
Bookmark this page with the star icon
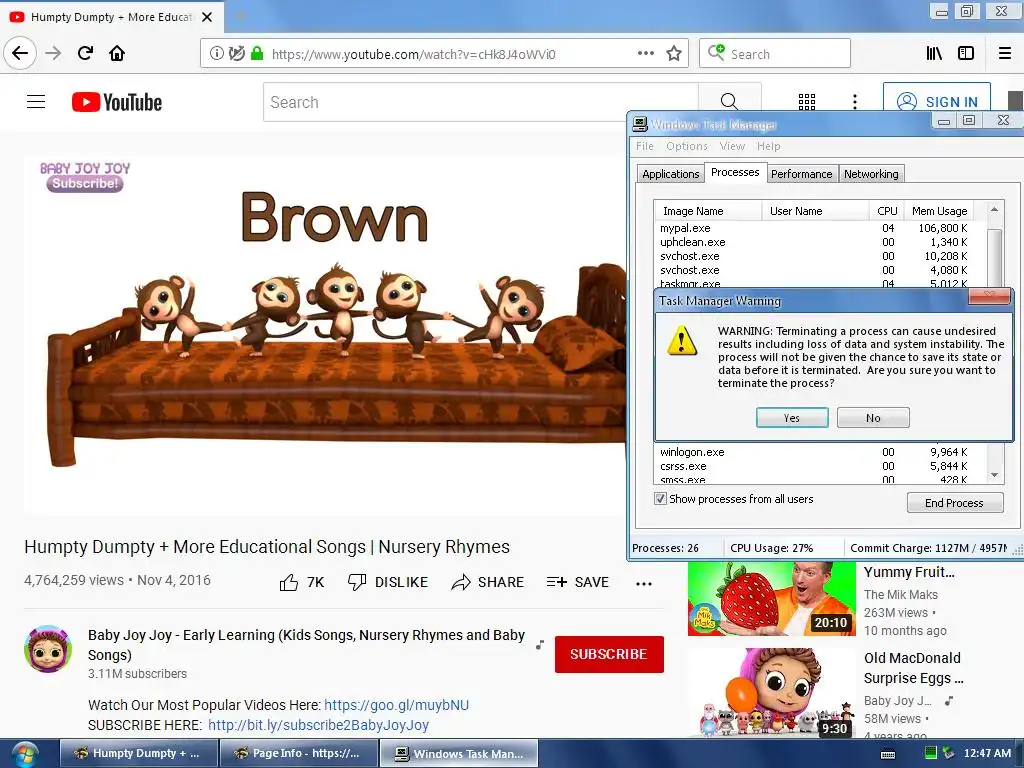point(674,54)
